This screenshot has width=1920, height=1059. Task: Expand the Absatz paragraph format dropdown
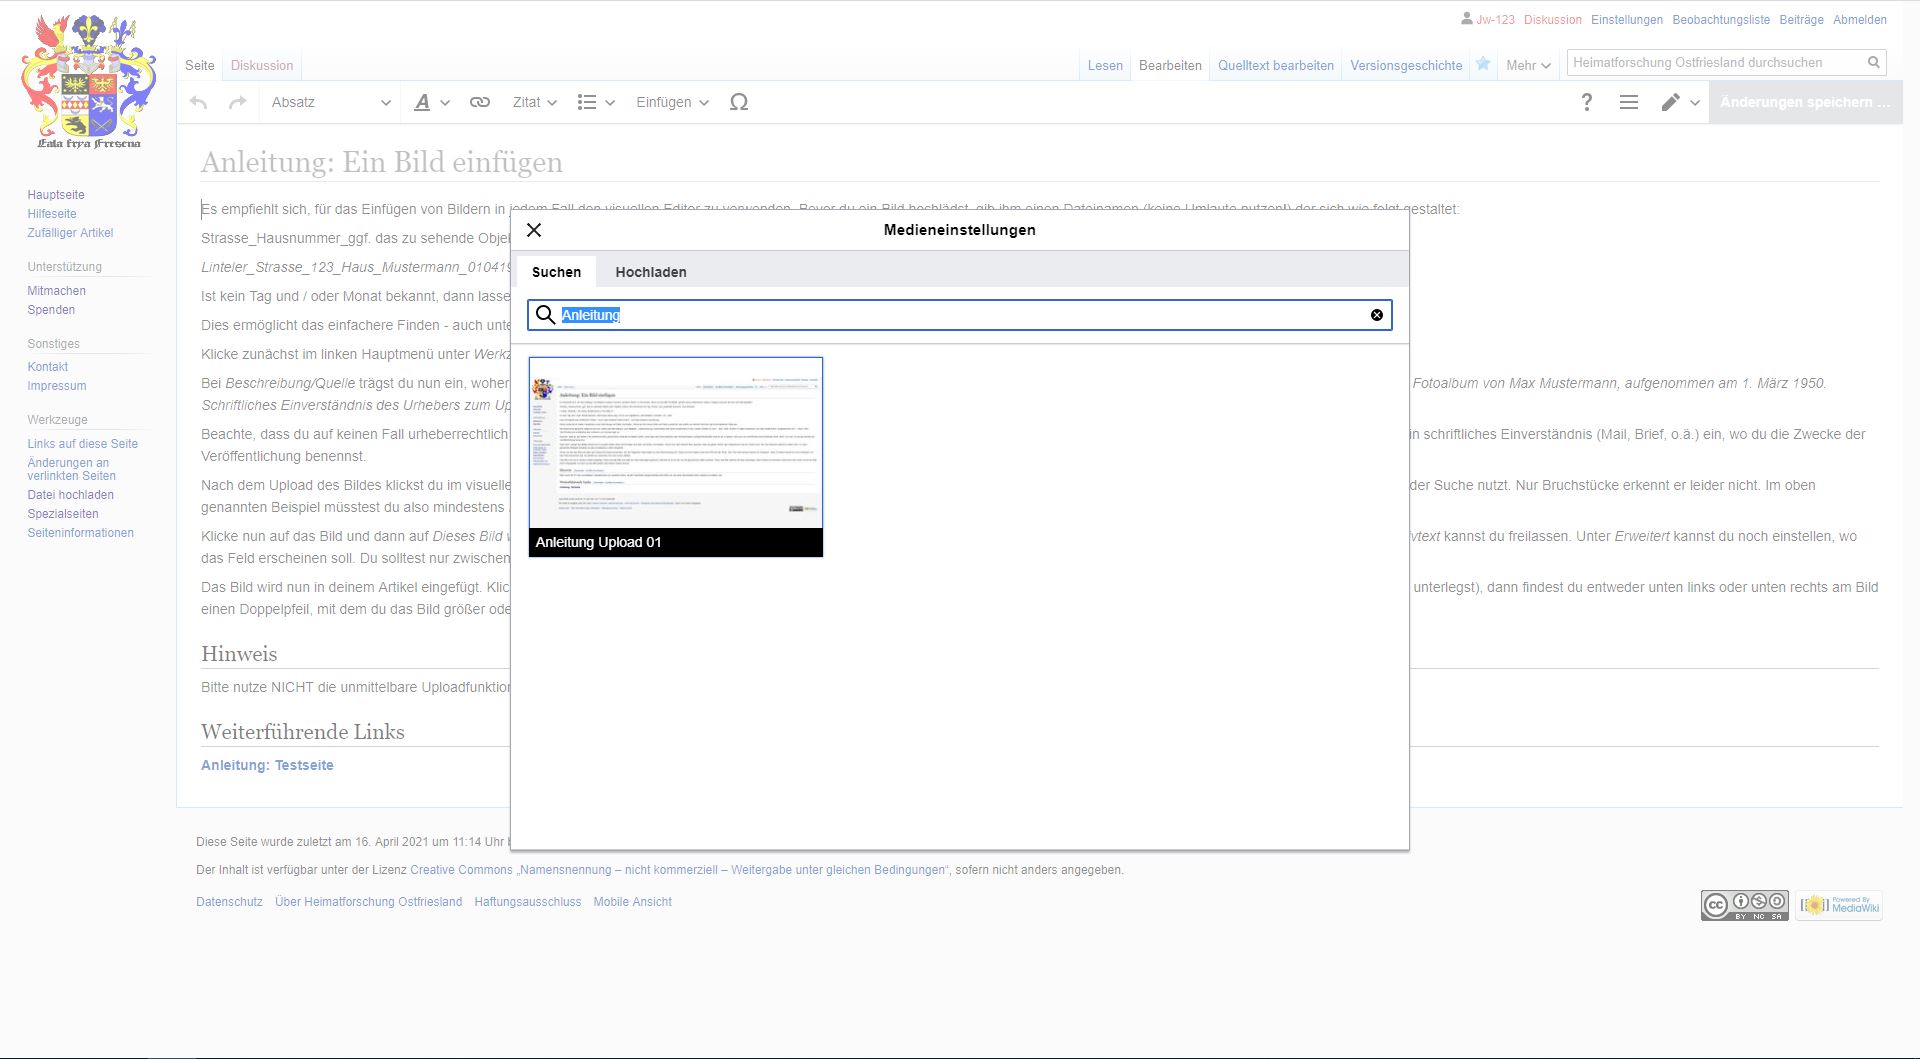pos(330,102)
